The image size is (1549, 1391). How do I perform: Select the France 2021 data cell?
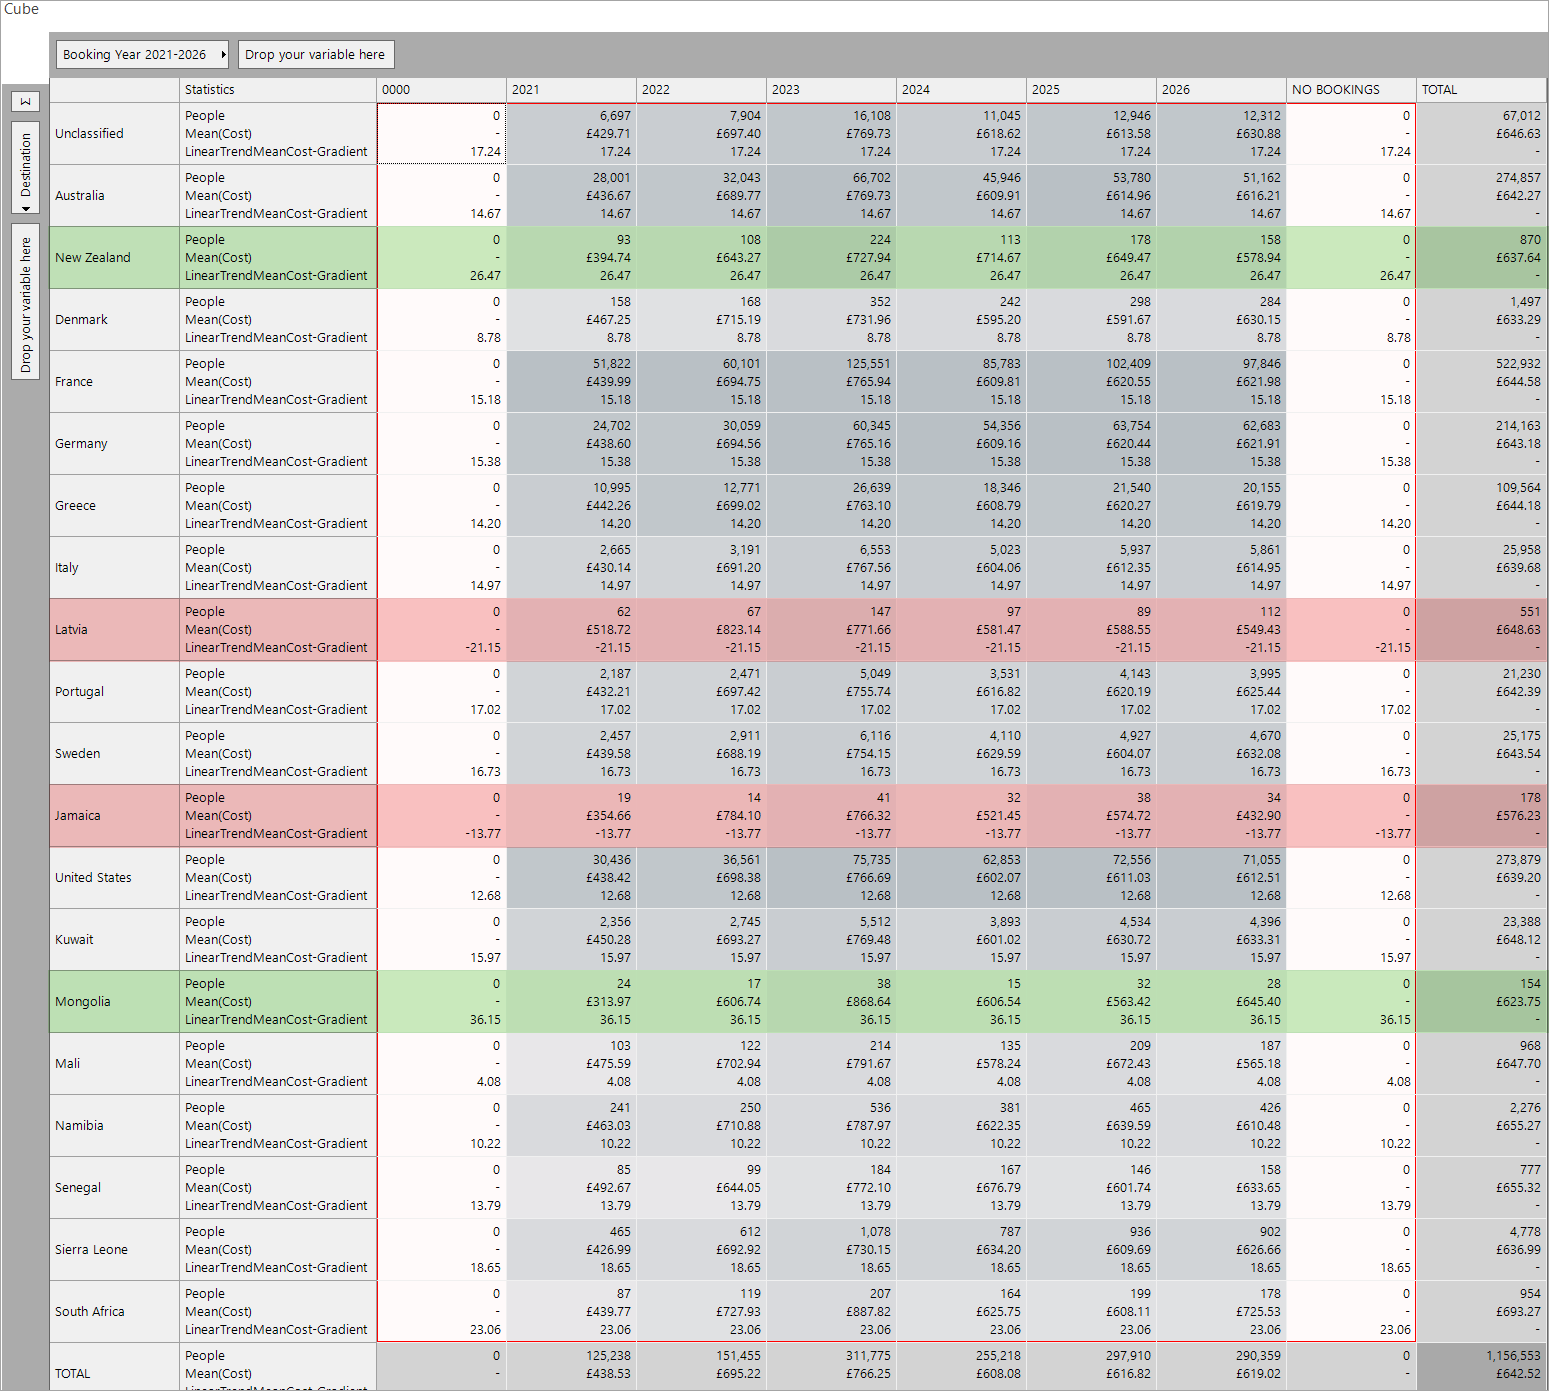(571, 382)
